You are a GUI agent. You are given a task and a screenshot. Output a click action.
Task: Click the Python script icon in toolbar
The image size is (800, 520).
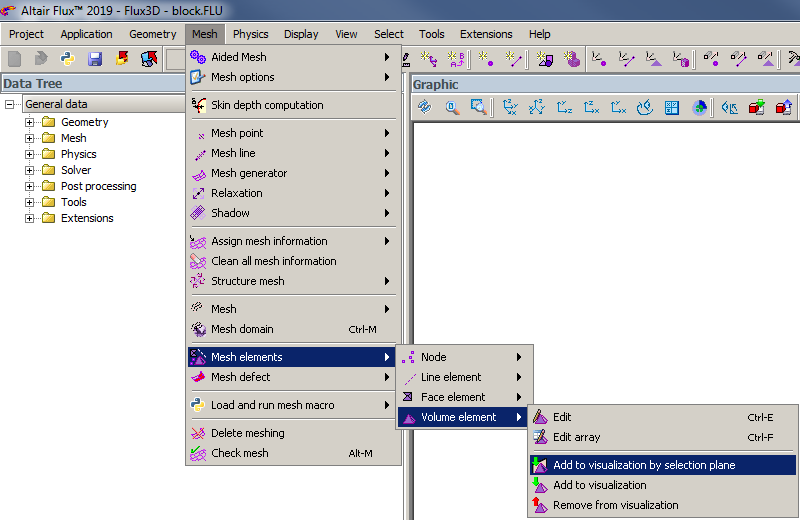(67, 59)
